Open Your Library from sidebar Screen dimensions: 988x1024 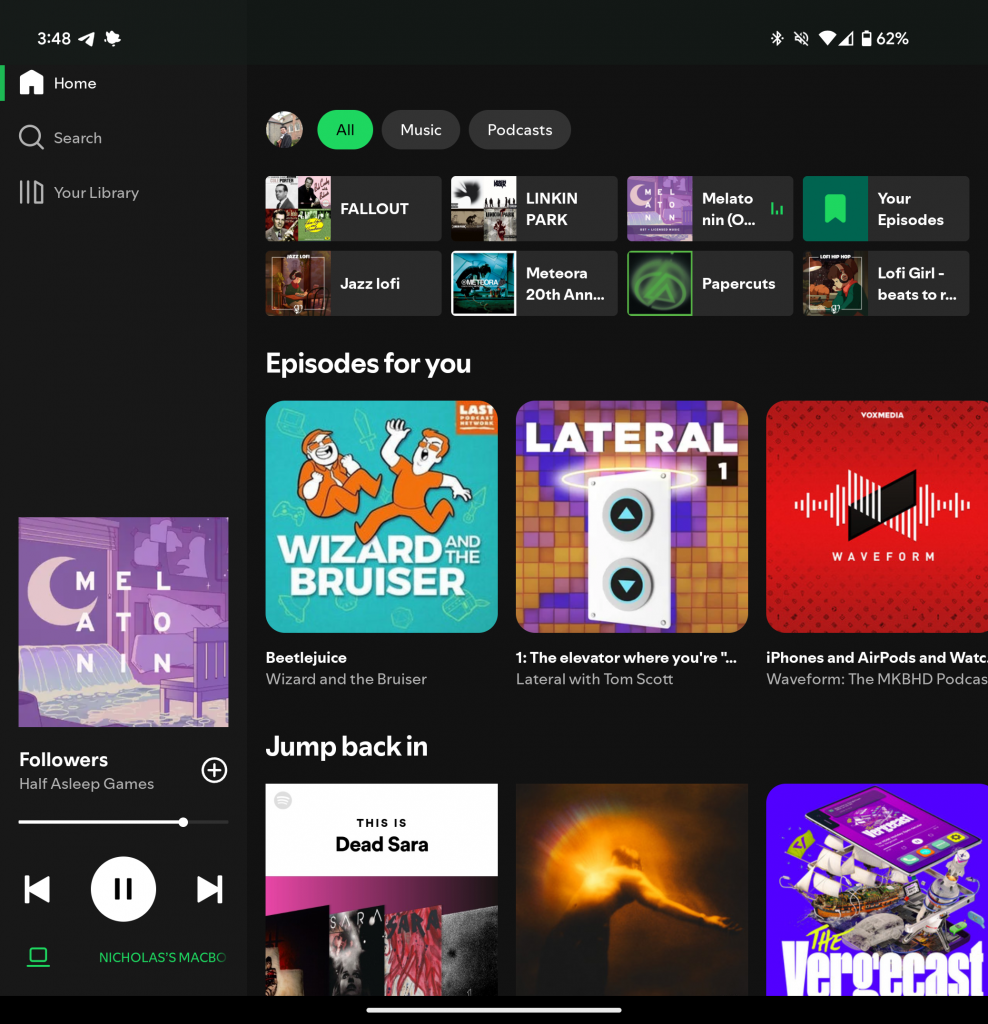coord(79,193)
